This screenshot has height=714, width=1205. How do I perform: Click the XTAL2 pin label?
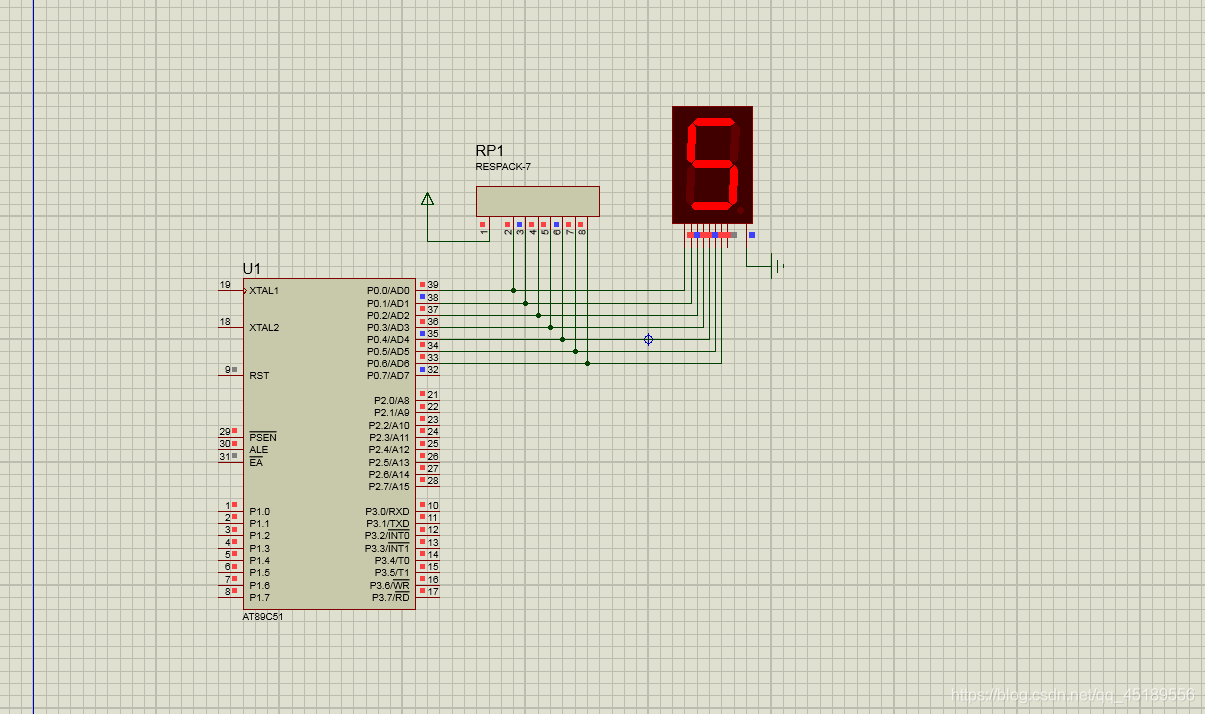pyautogui.click(x=264, y=327)
